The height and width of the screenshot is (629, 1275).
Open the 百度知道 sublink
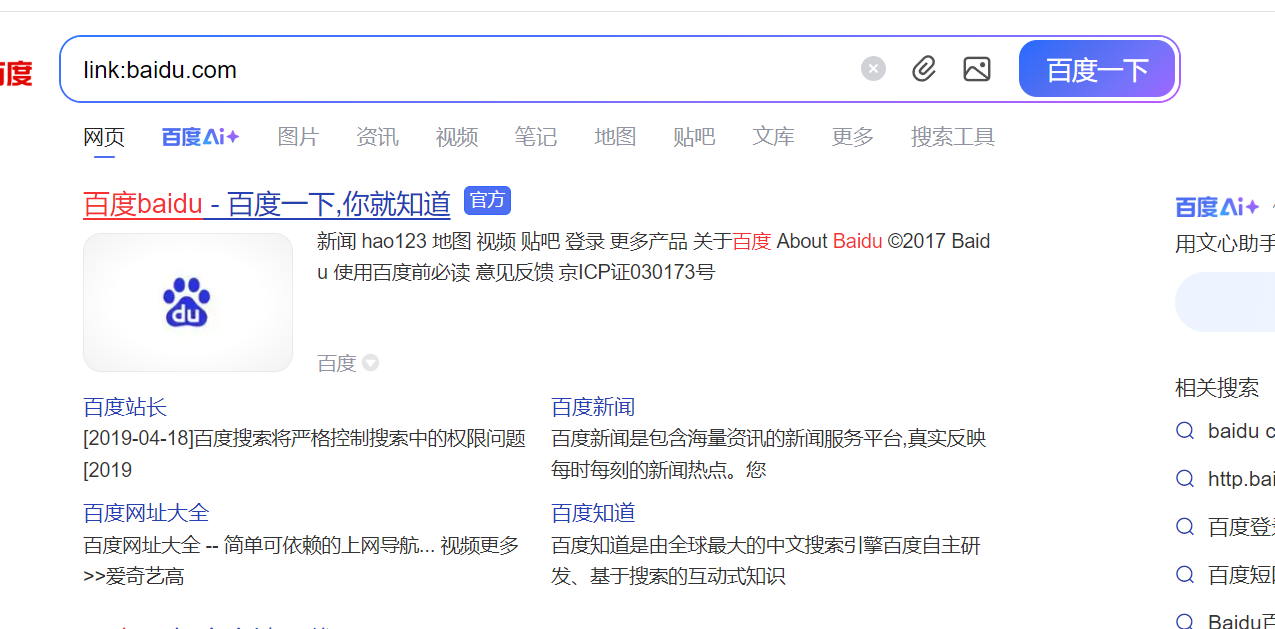click(593, 513)
